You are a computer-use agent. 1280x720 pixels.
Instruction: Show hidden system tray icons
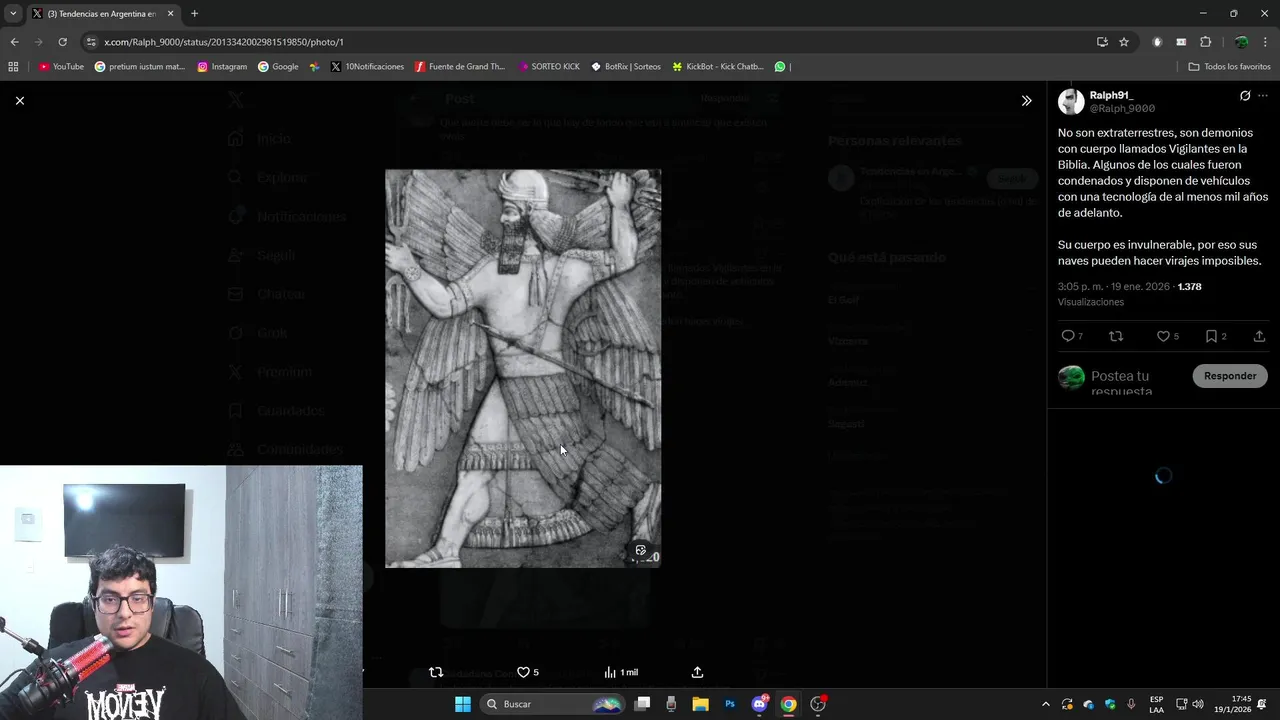click(x=1046, y=704)
